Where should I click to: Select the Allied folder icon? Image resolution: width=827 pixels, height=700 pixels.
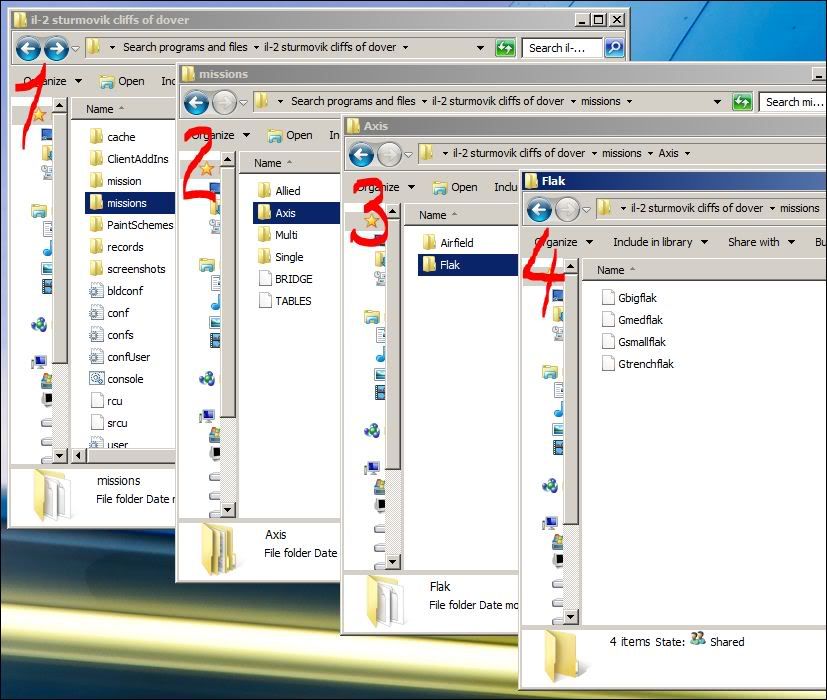[x=264, y=190]
